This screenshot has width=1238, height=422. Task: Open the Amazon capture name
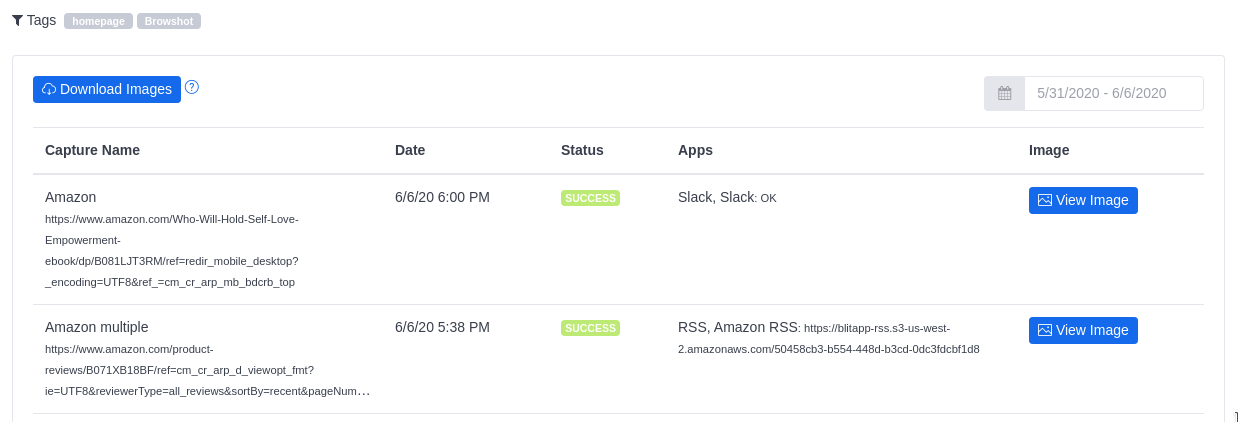(71, 197)
